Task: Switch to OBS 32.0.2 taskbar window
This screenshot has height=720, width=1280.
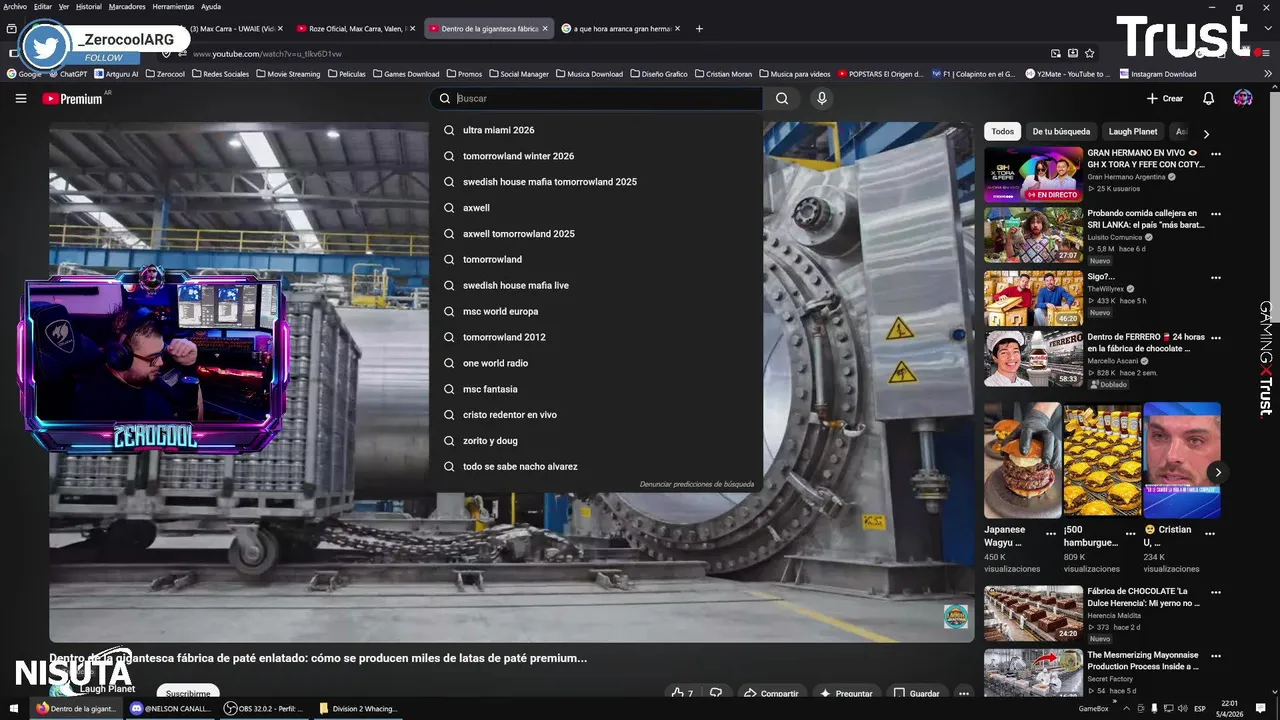Action: tap(265, 708)
